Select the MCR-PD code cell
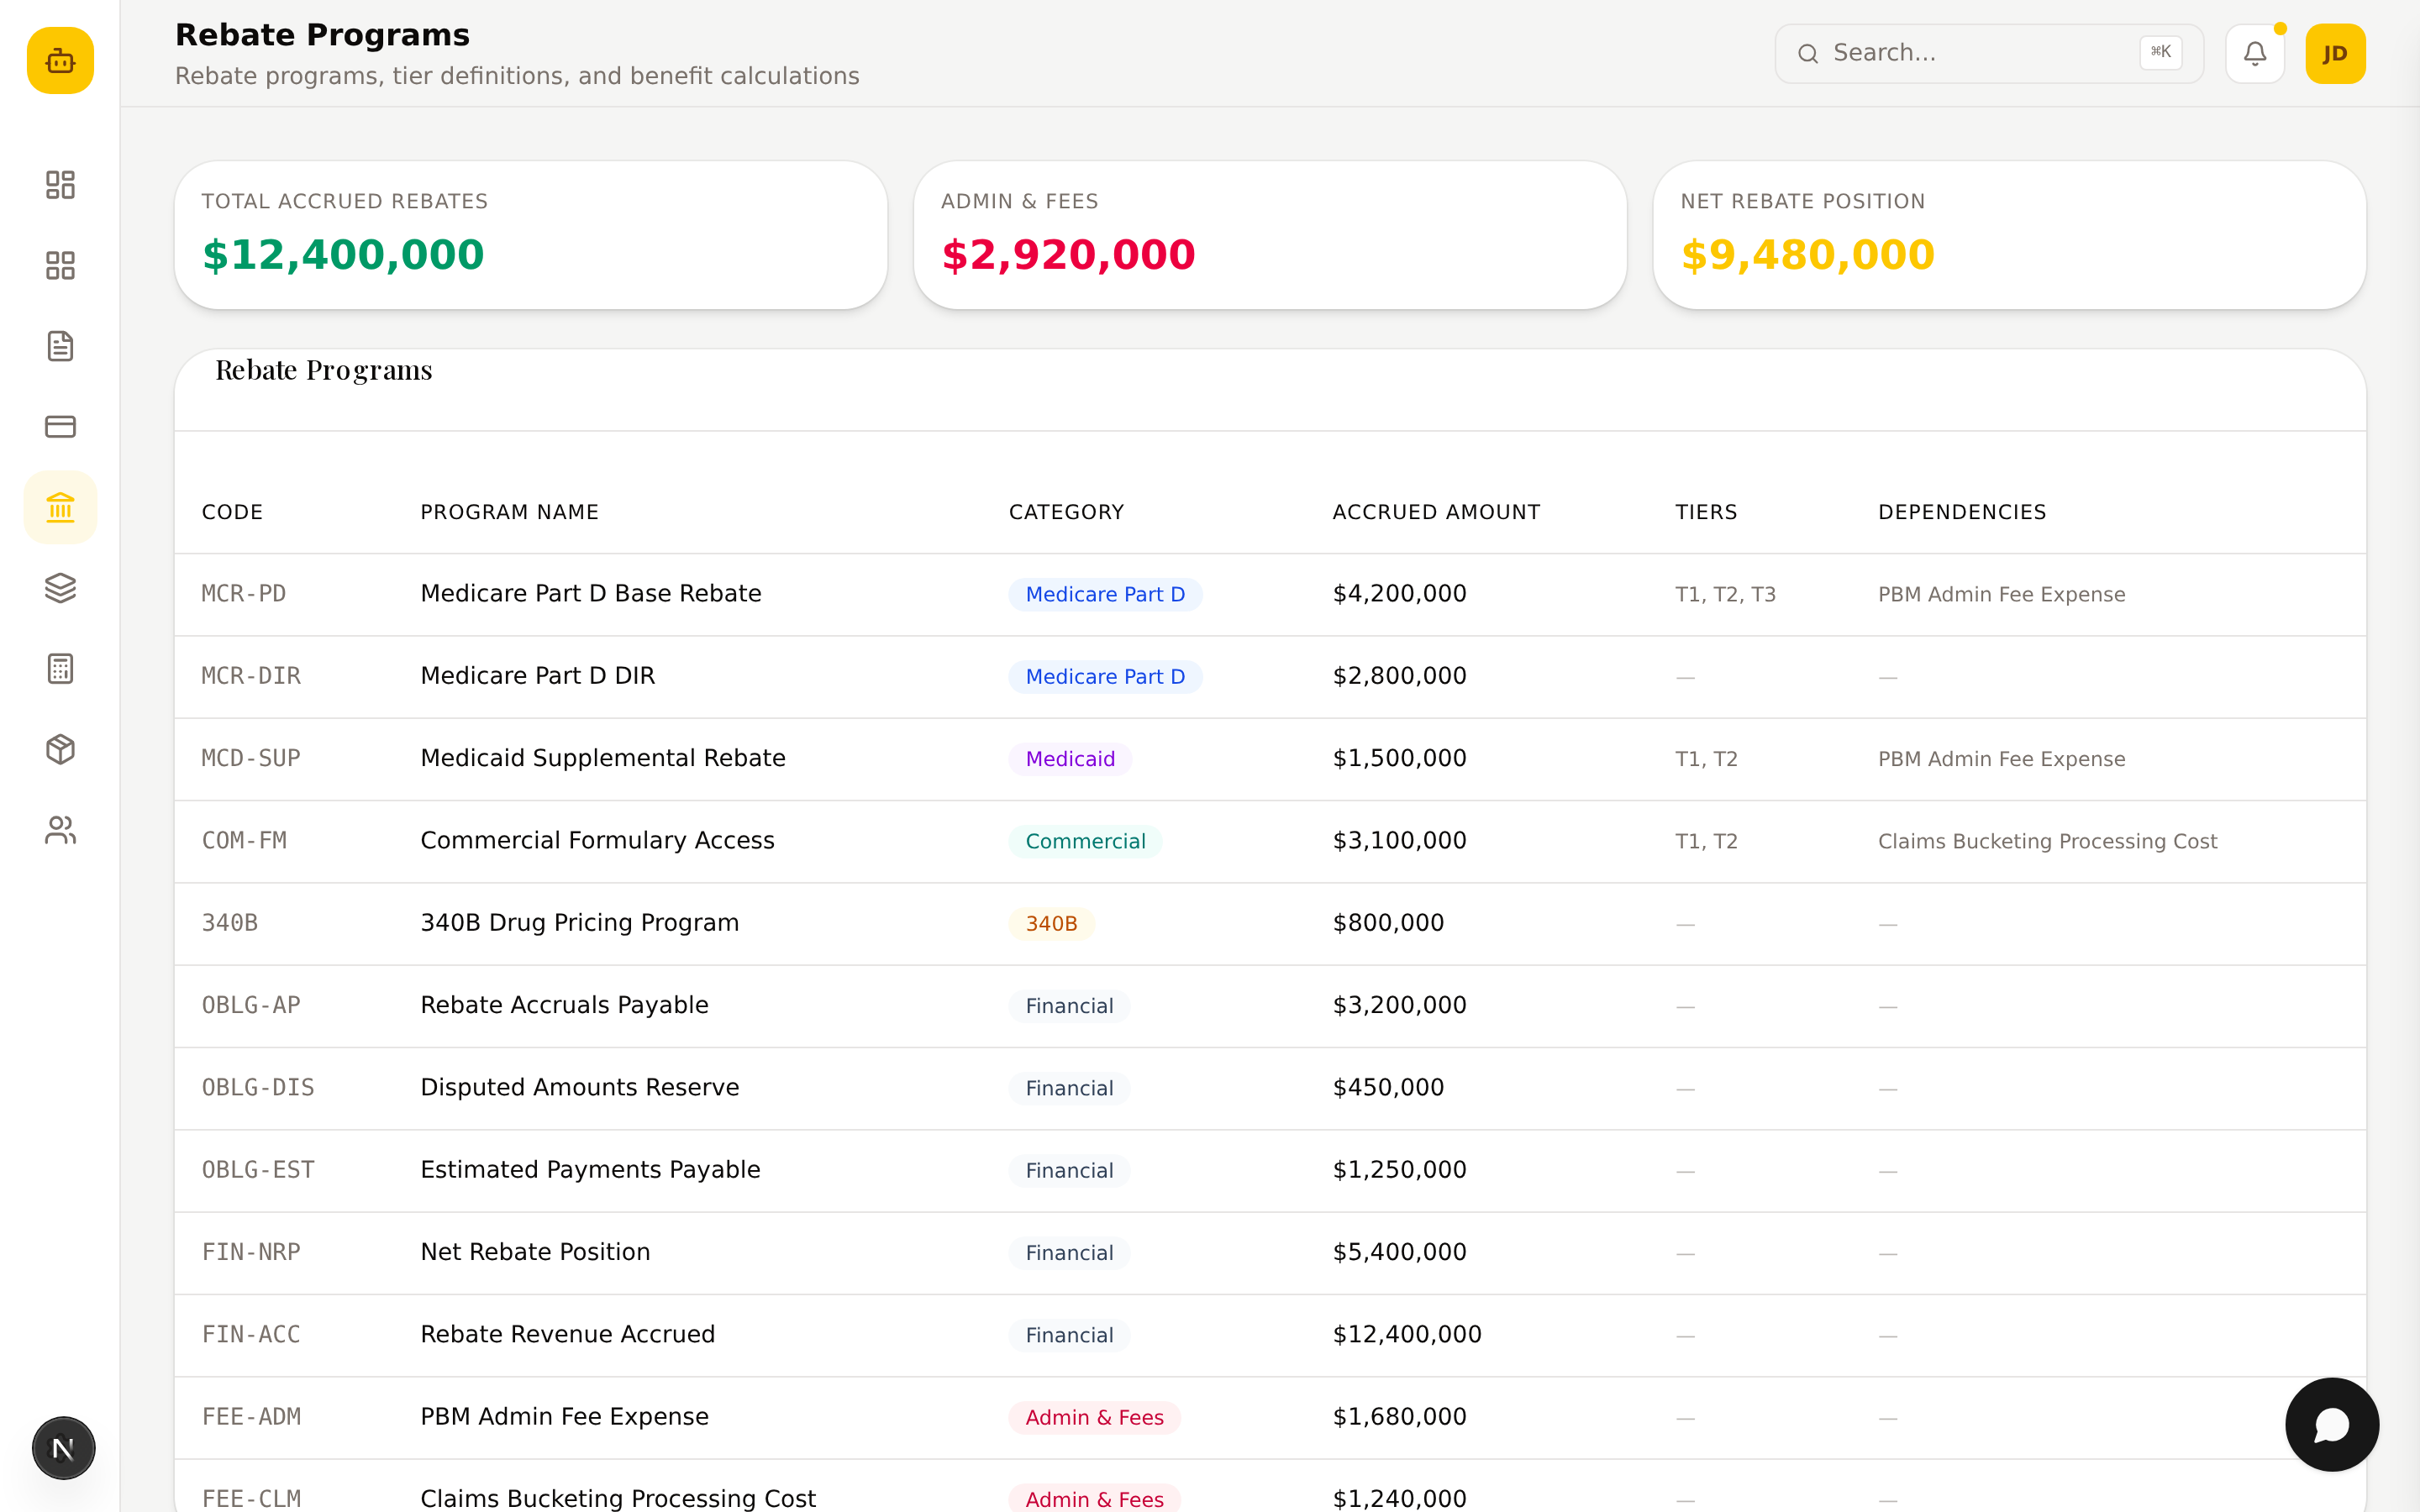 [244, 594]
